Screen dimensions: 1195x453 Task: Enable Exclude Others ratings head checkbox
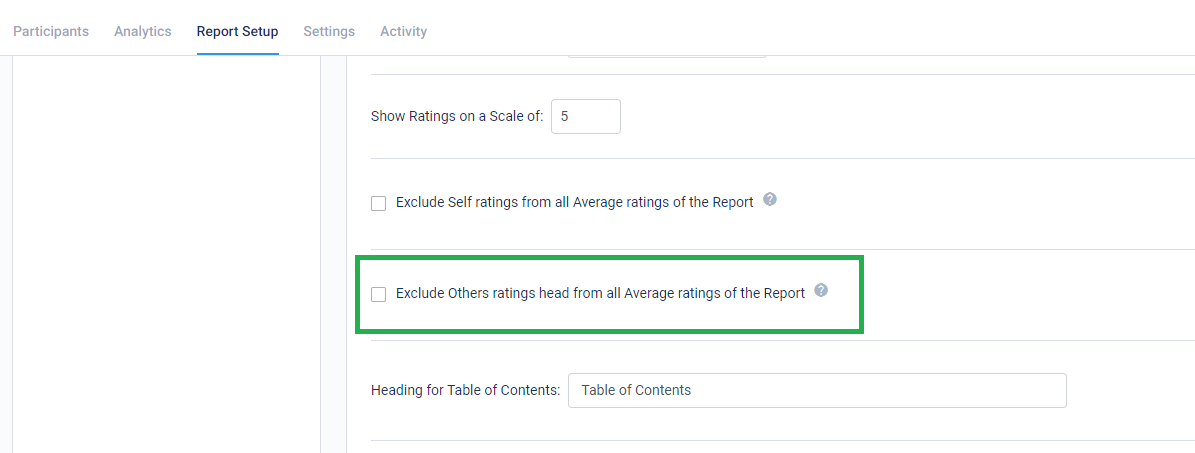(378, 294)
